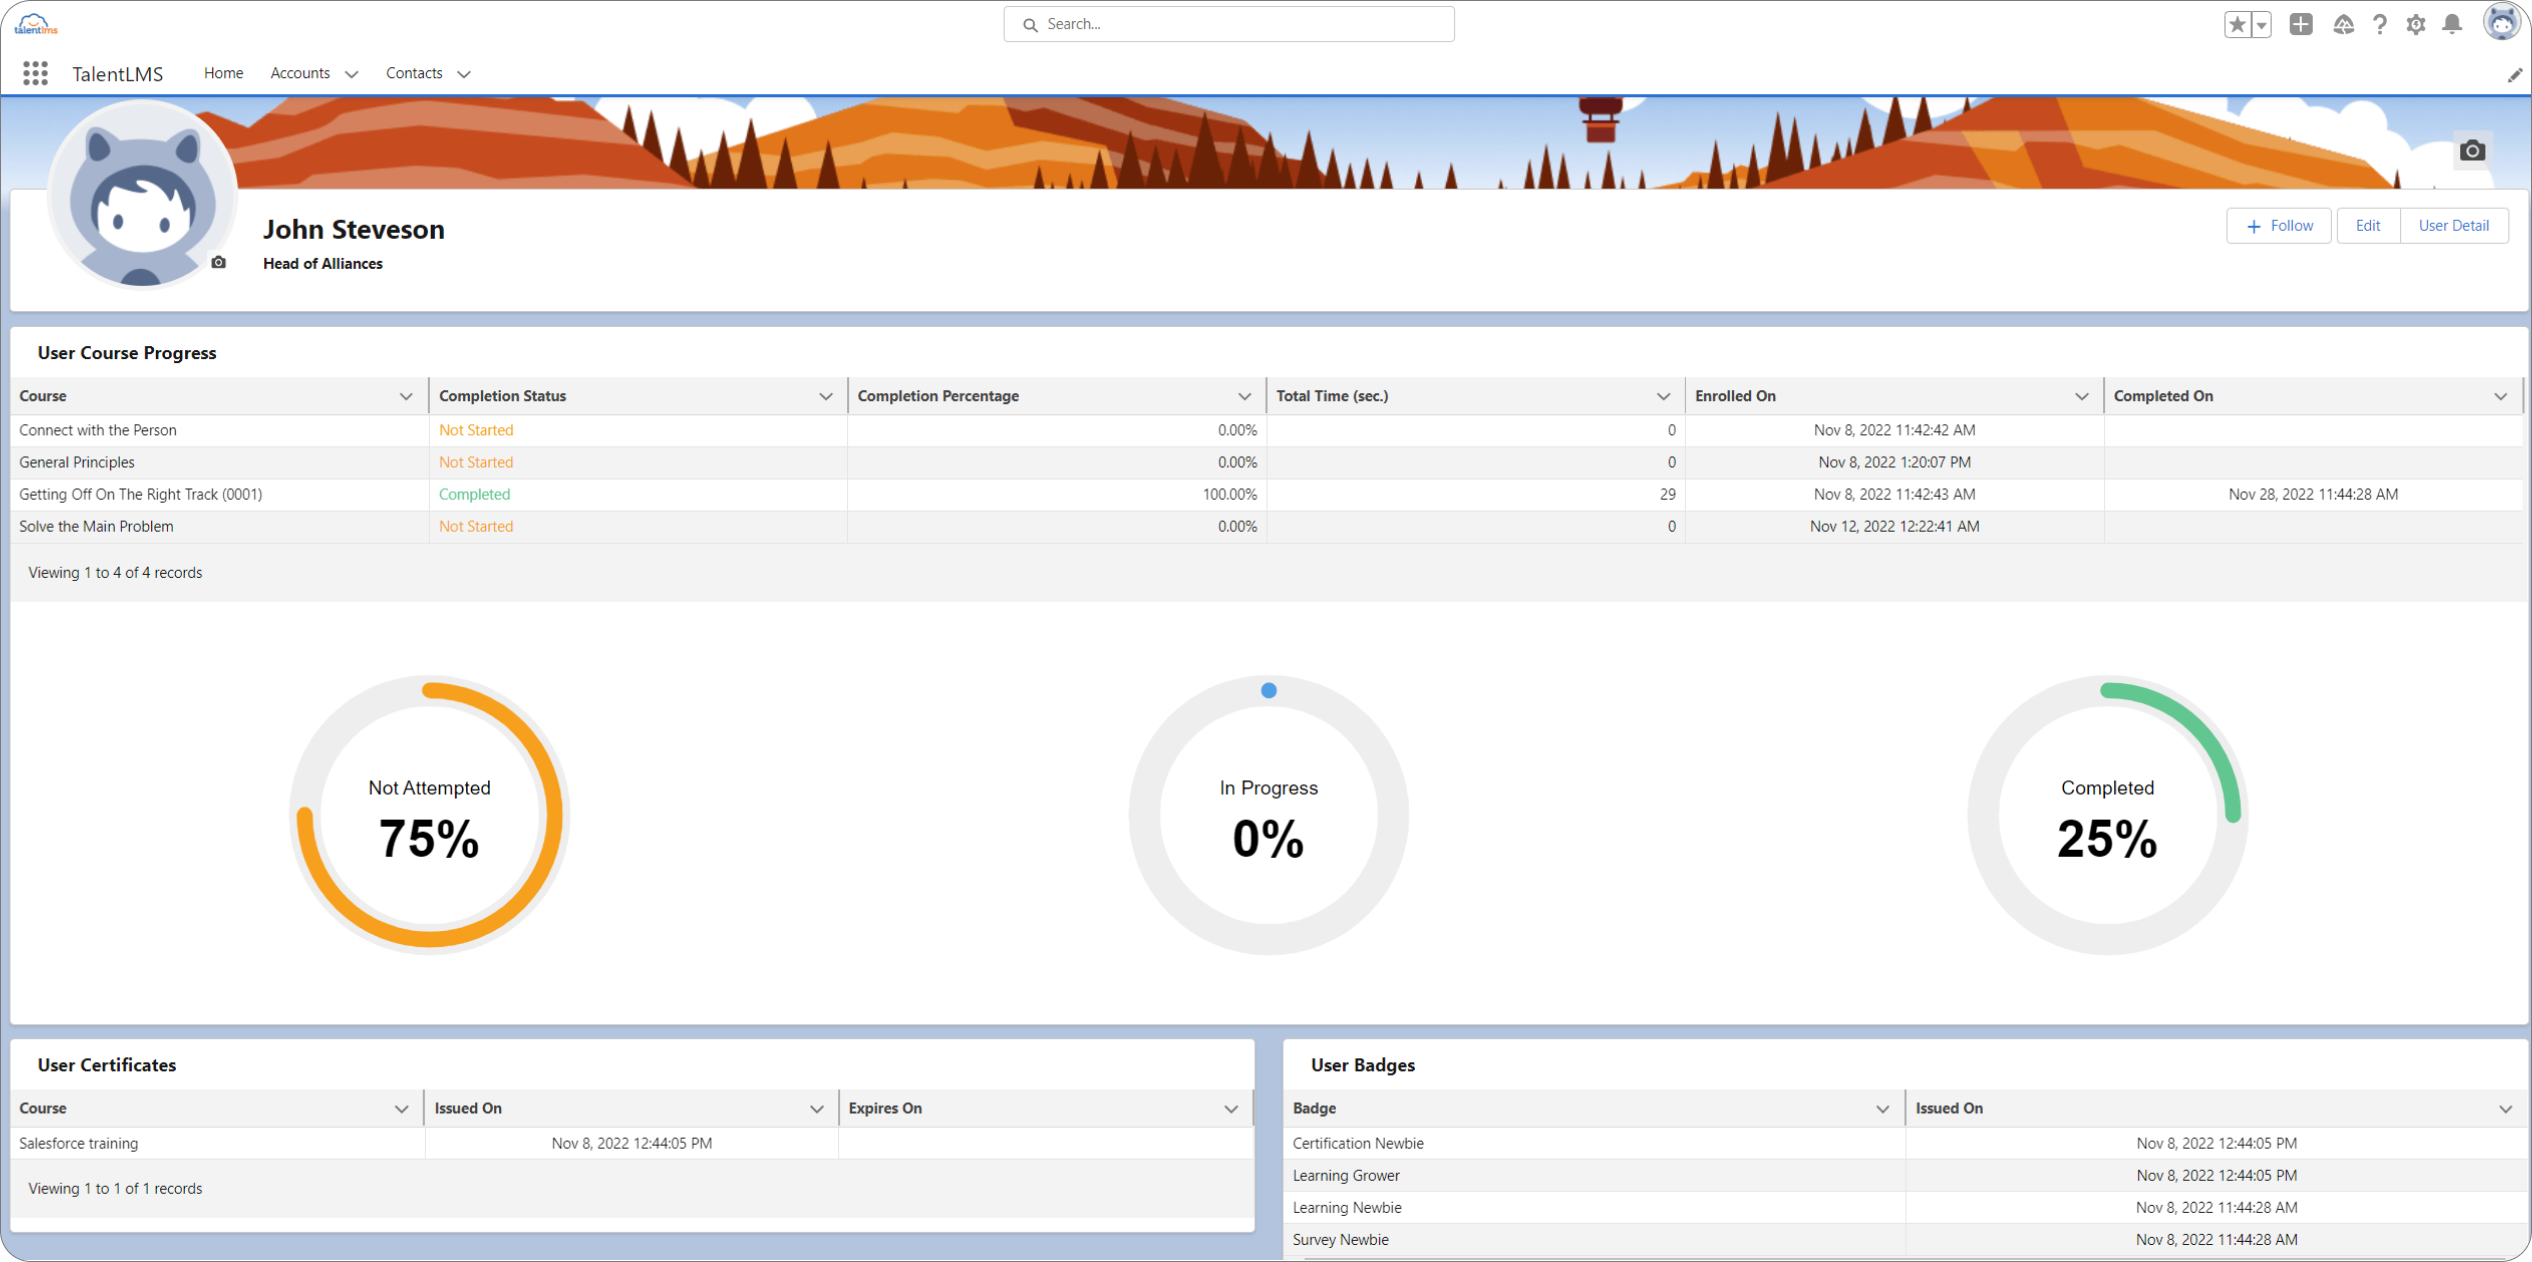Viewport: 2532px width, 1262px height.
Task: Select the User Detail tab button
Action: pos(2453,226)
